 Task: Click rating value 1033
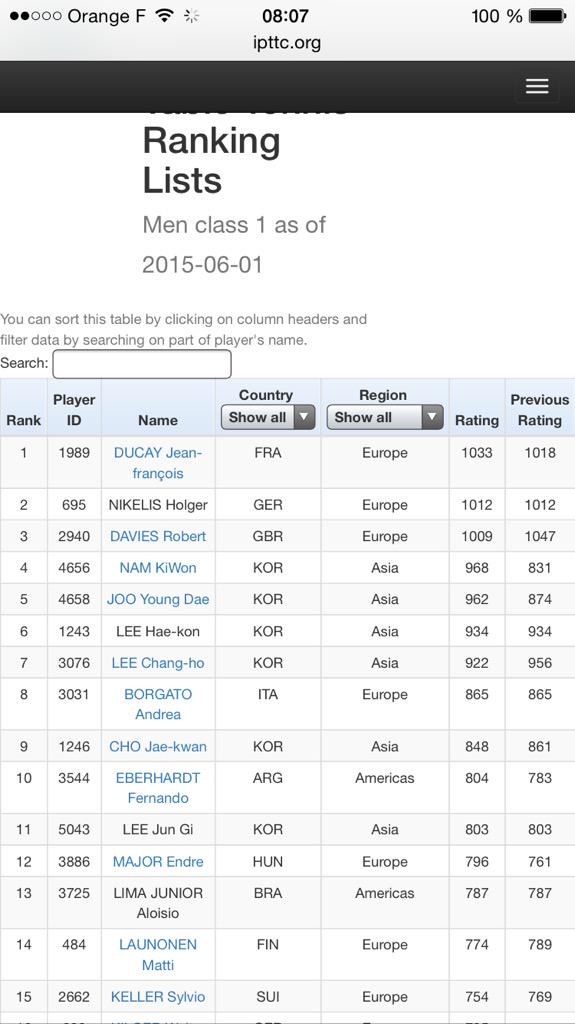477,453
